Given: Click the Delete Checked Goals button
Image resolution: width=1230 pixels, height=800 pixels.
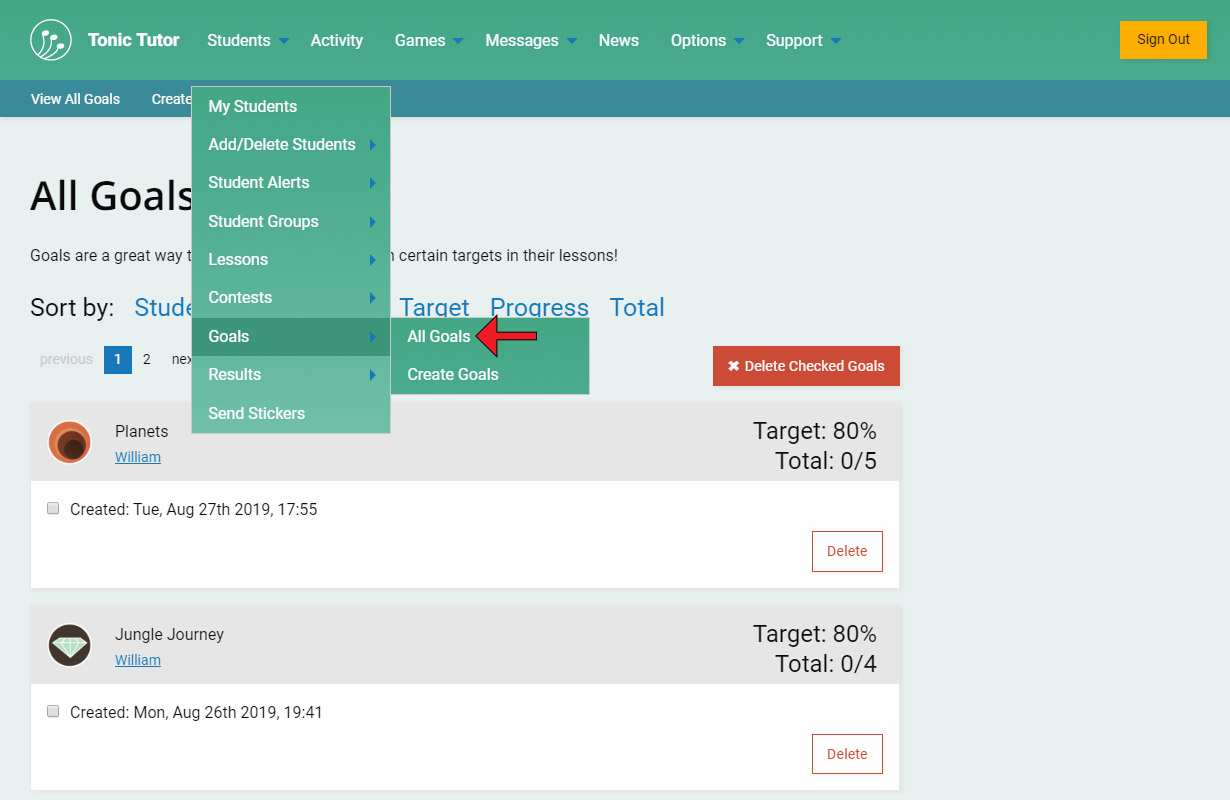Looking at the screenshot, I should click(806, 366).
